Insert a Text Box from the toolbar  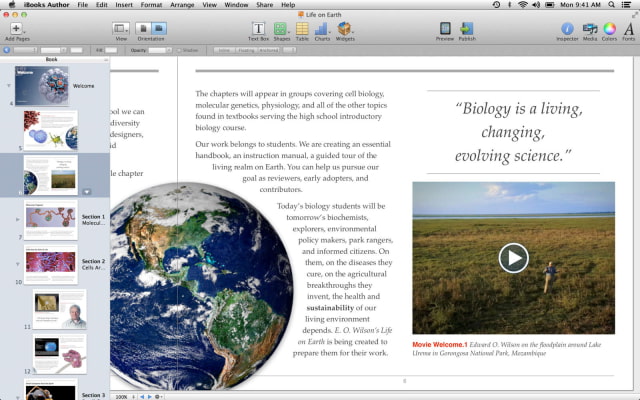click(x=258, y=30)
